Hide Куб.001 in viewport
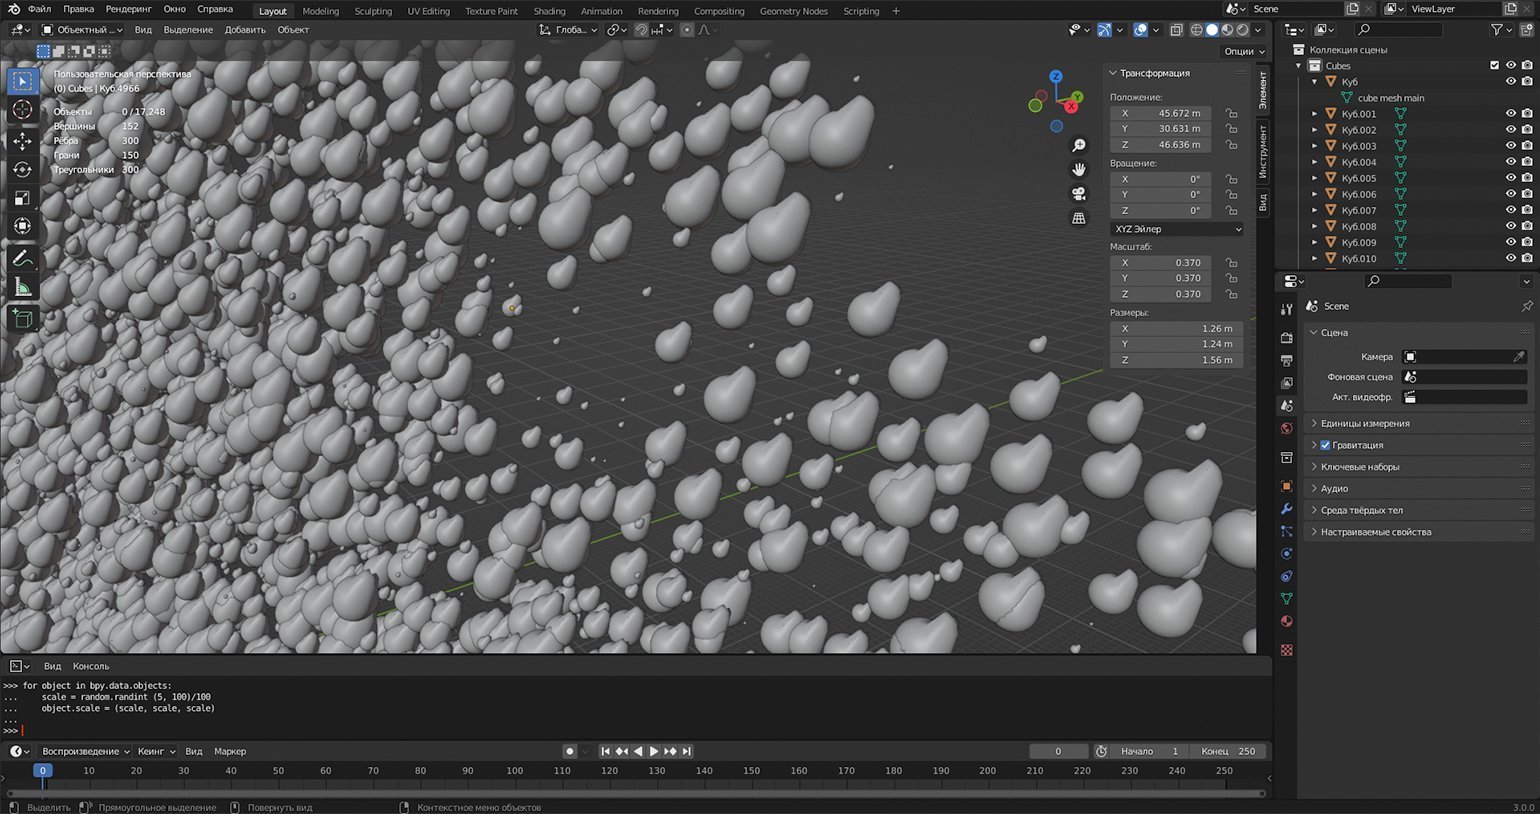The height and width of the screenshot is (814, 1540). click(x=1511, y=114)
